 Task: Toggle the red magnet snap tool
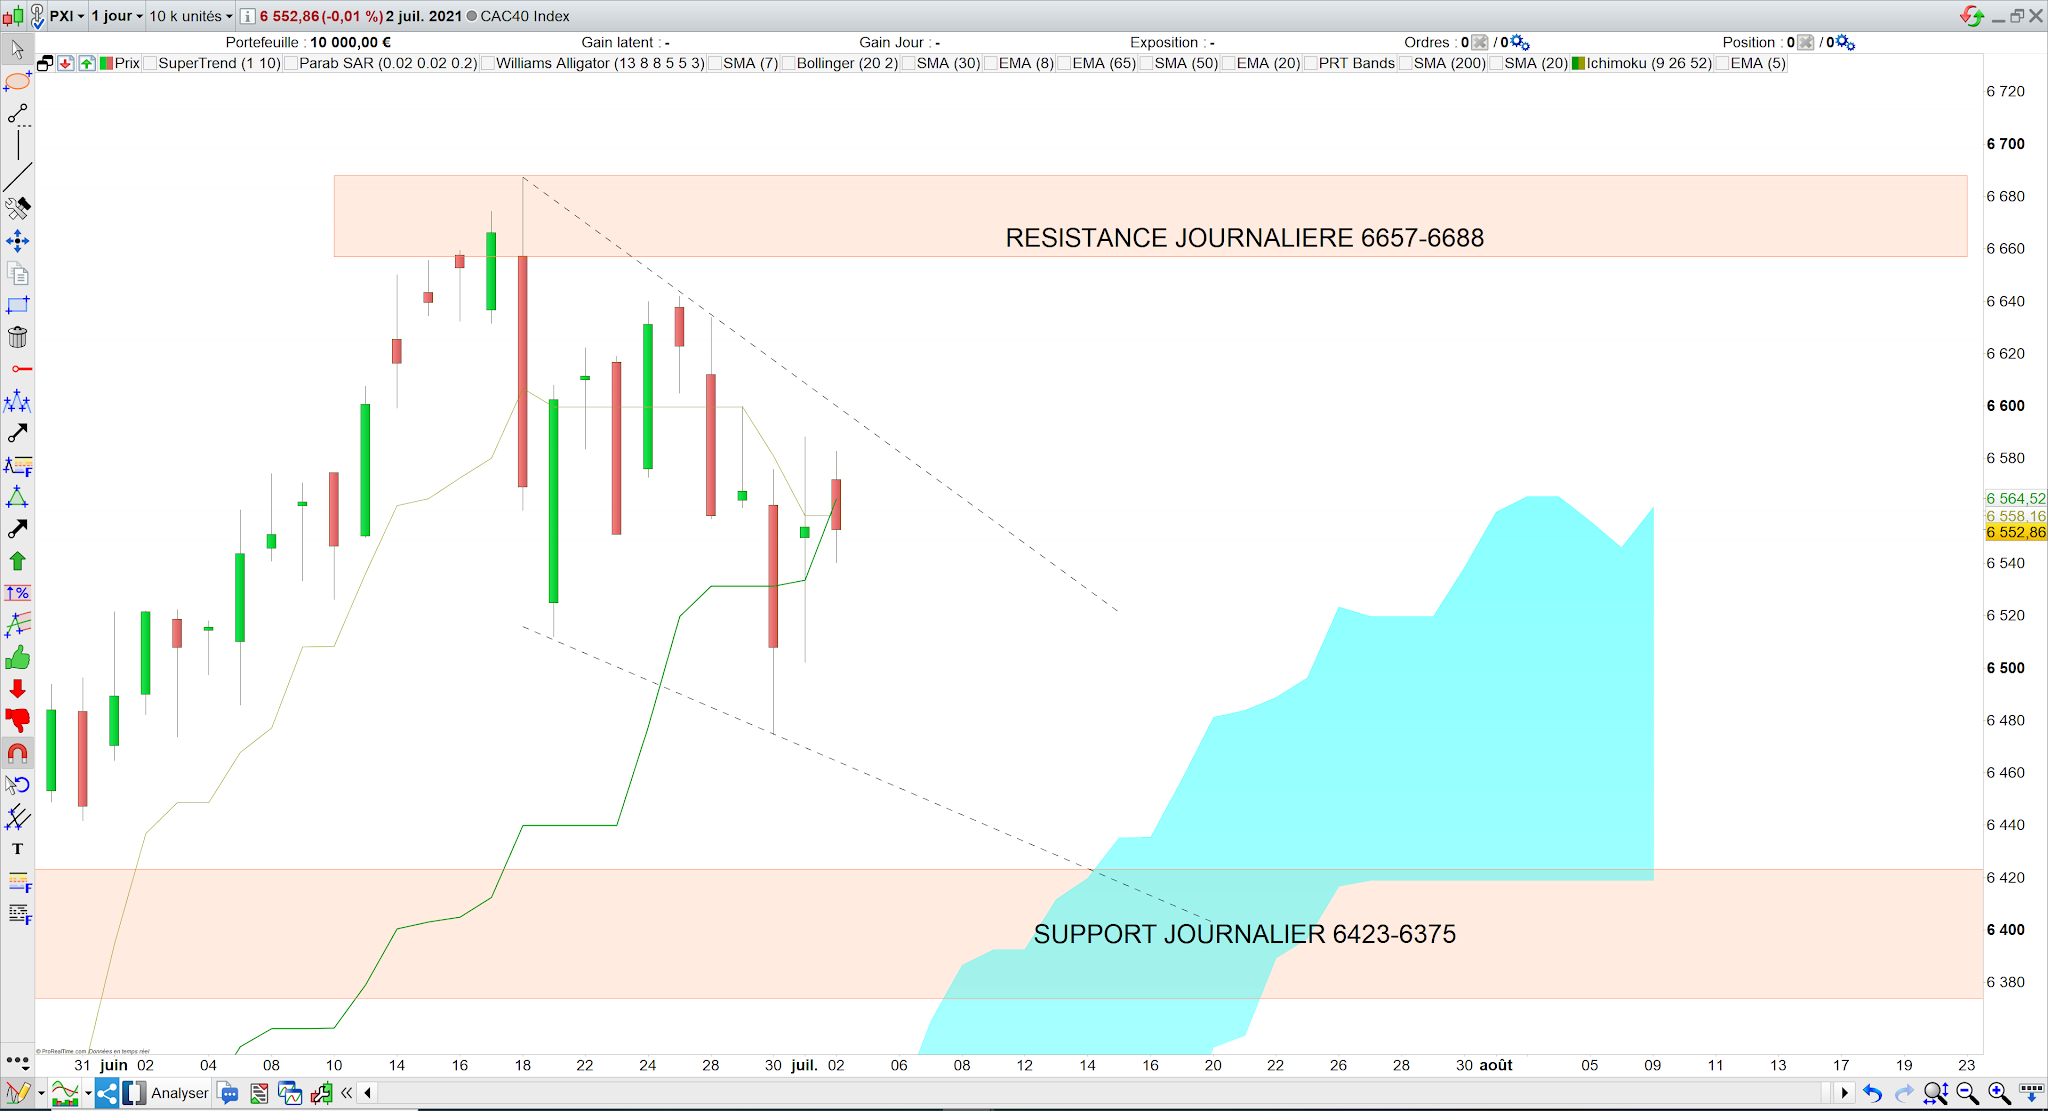[x=17, y=753]
